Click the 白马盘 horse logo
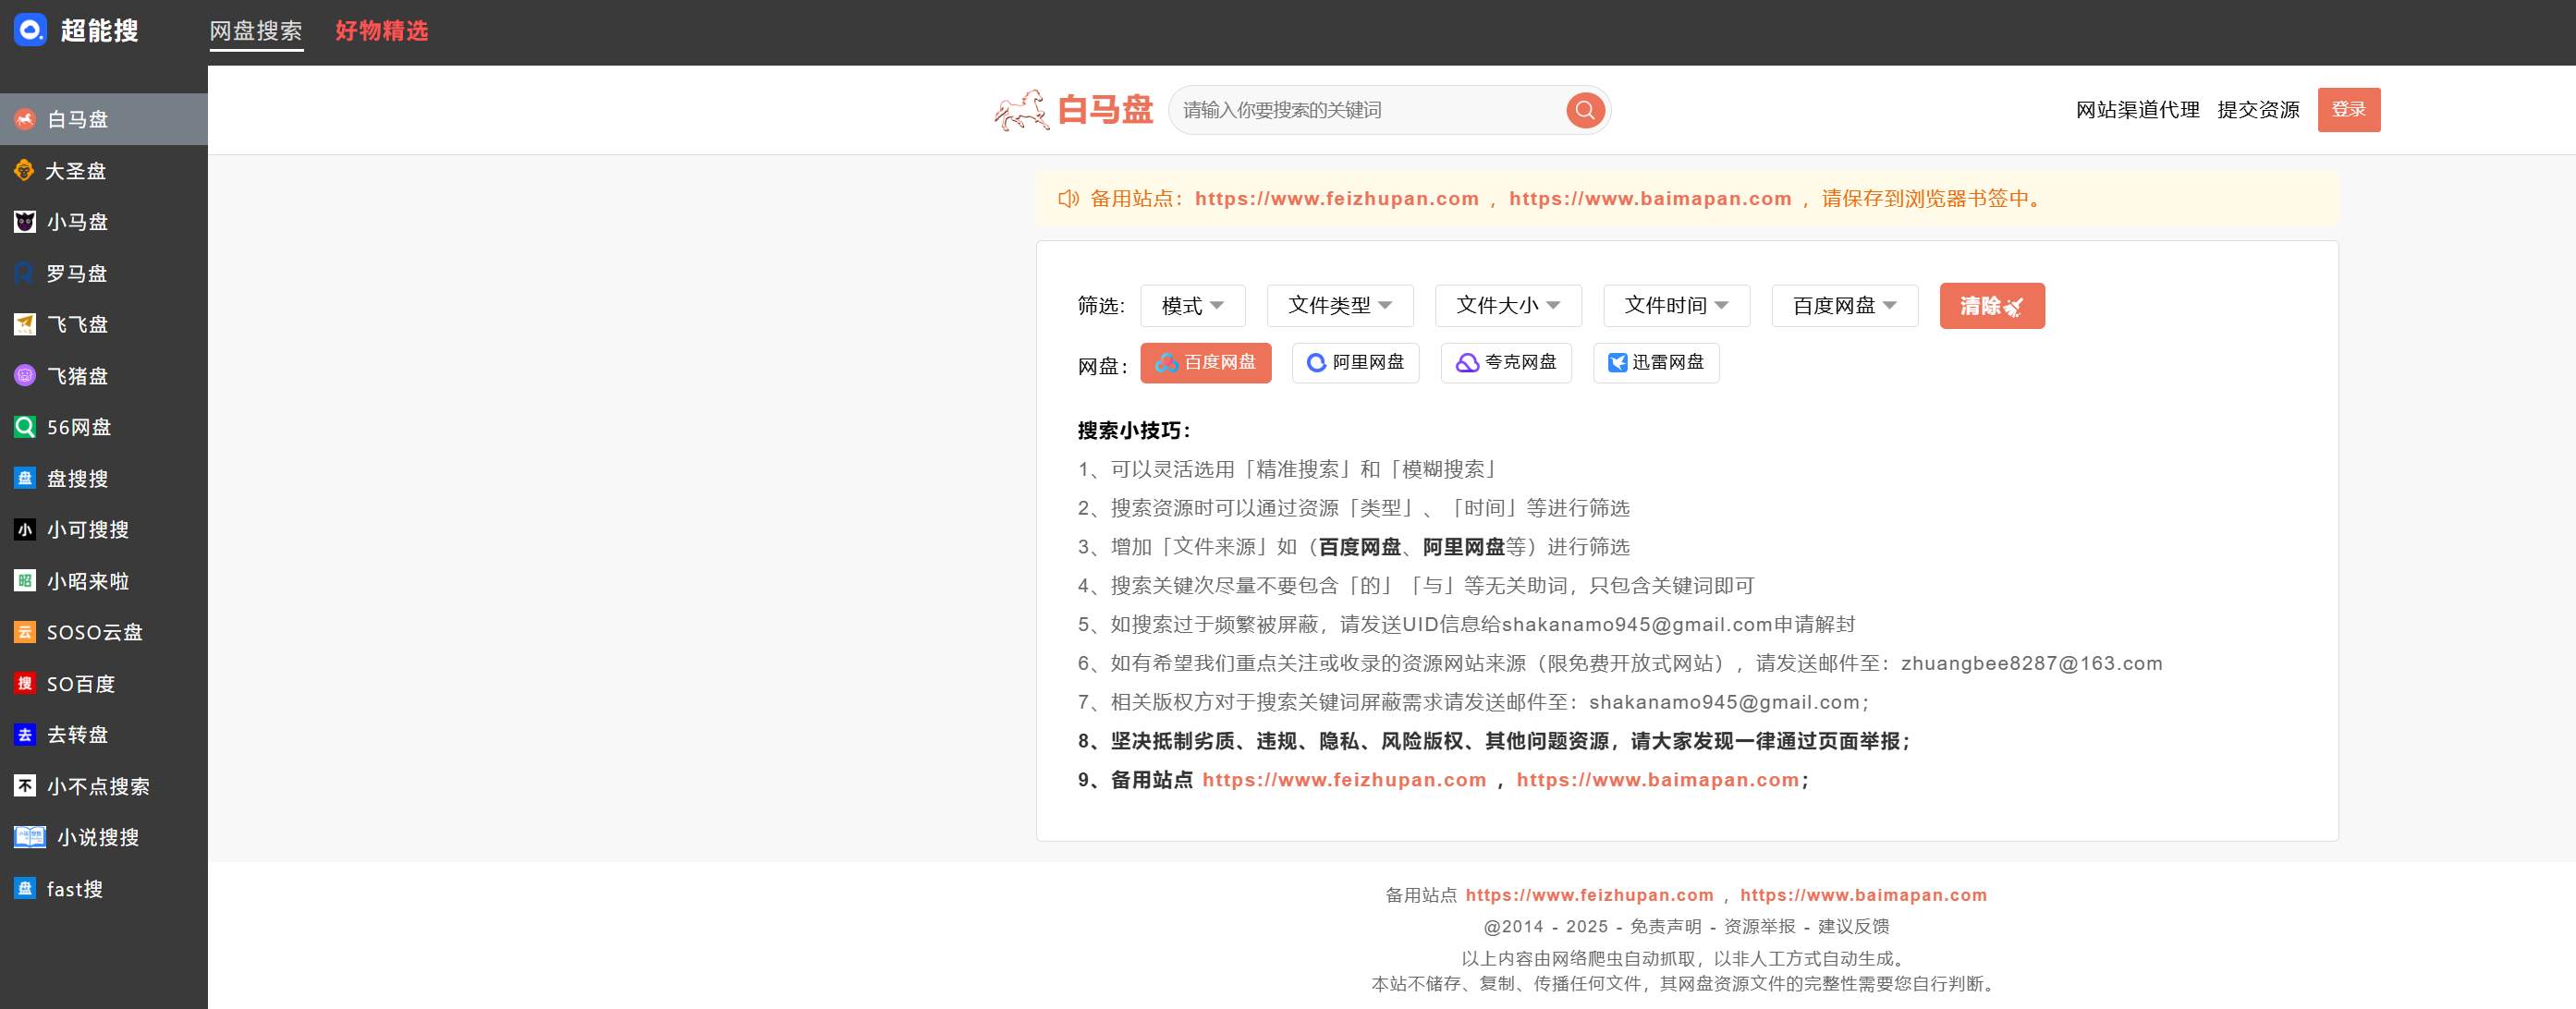 pos(1021,110)
